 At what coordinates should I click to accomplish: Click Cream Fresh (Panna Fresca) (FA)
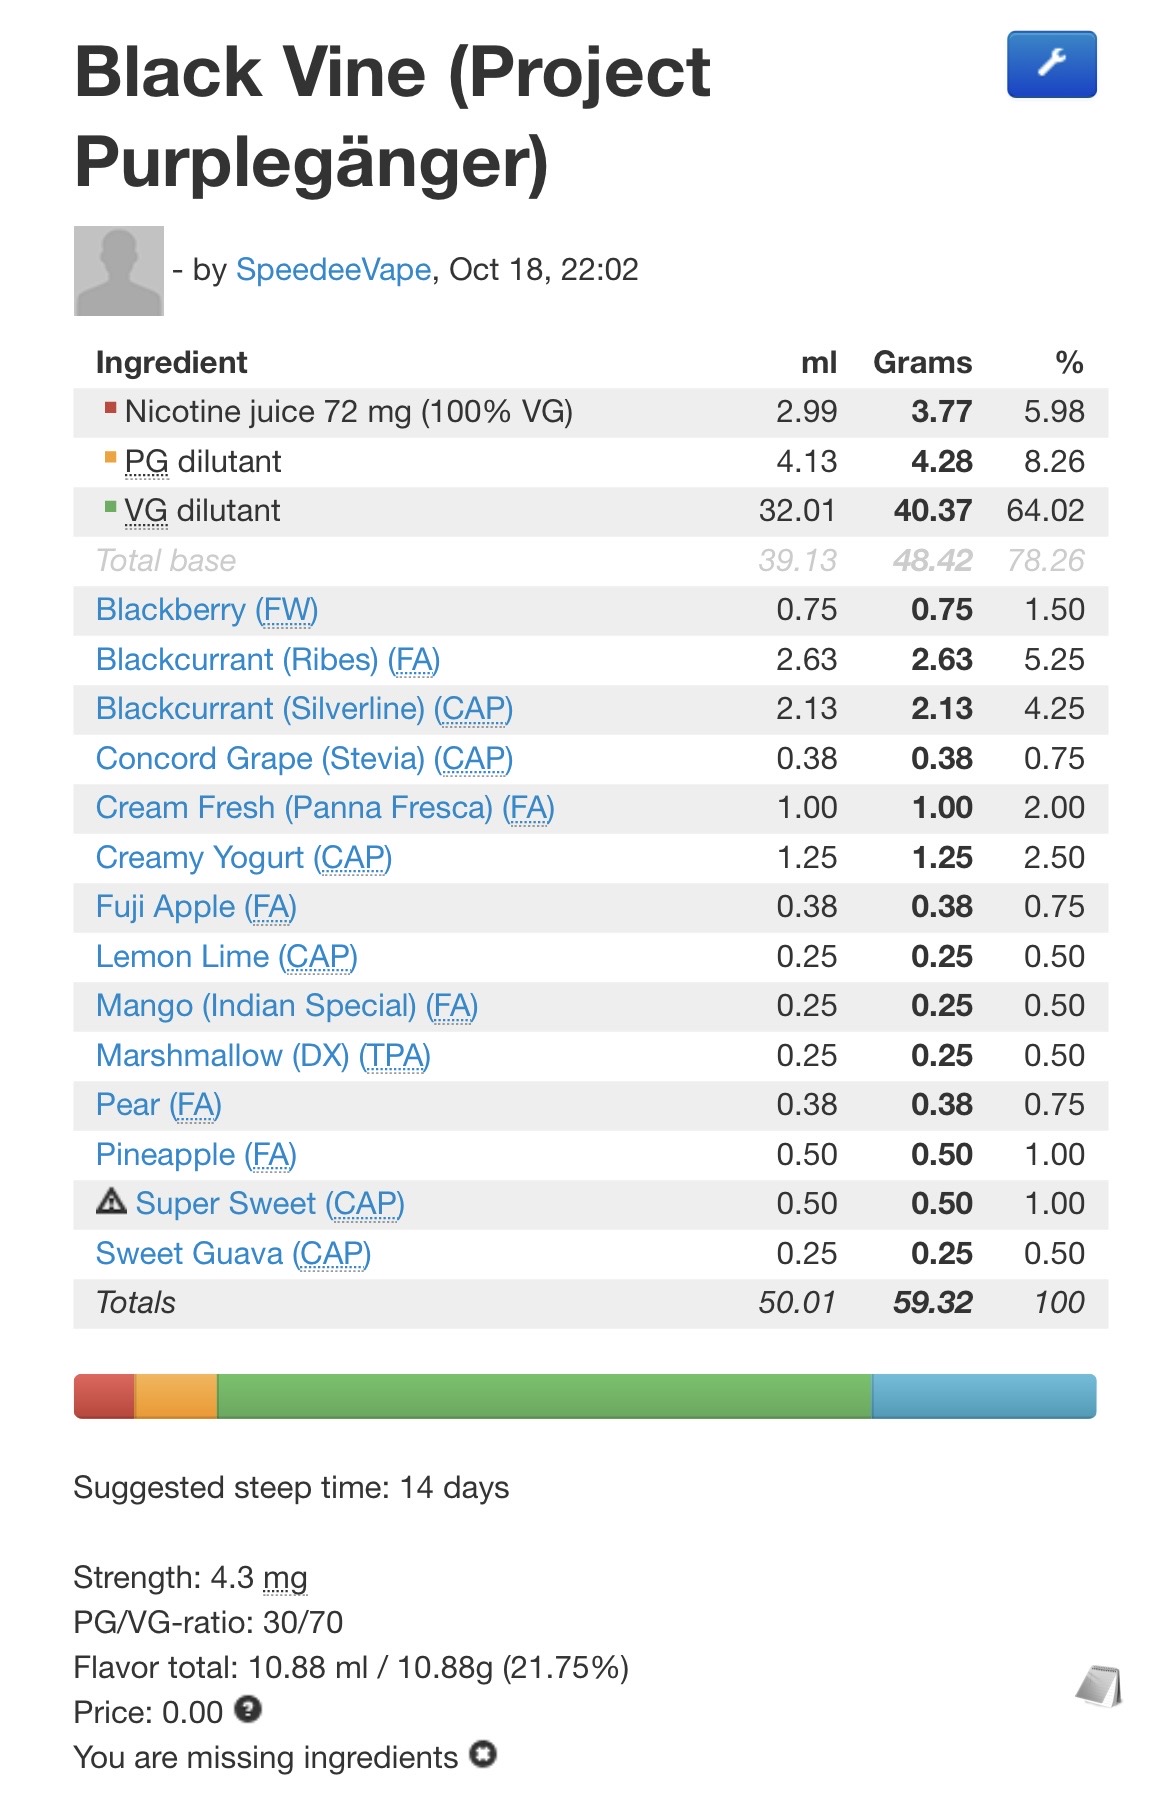click(x=325, y=808)
